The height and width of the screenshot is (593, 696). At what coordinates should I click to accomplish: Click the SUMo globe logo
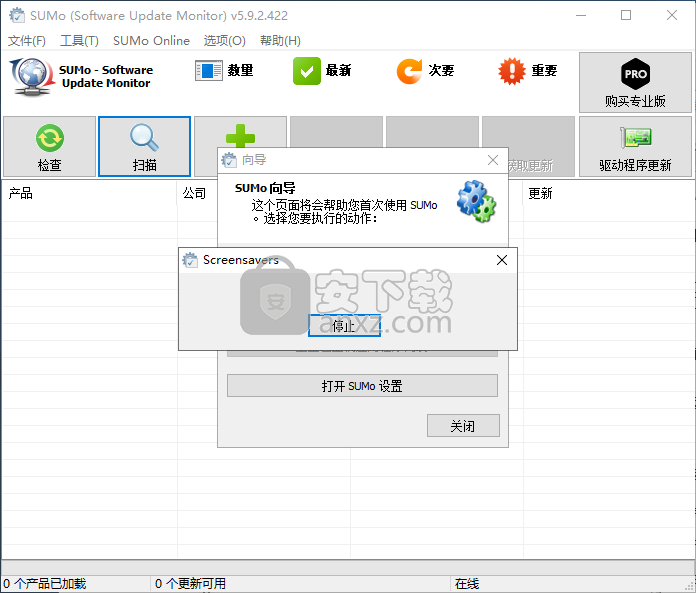(x=30, y=76)
